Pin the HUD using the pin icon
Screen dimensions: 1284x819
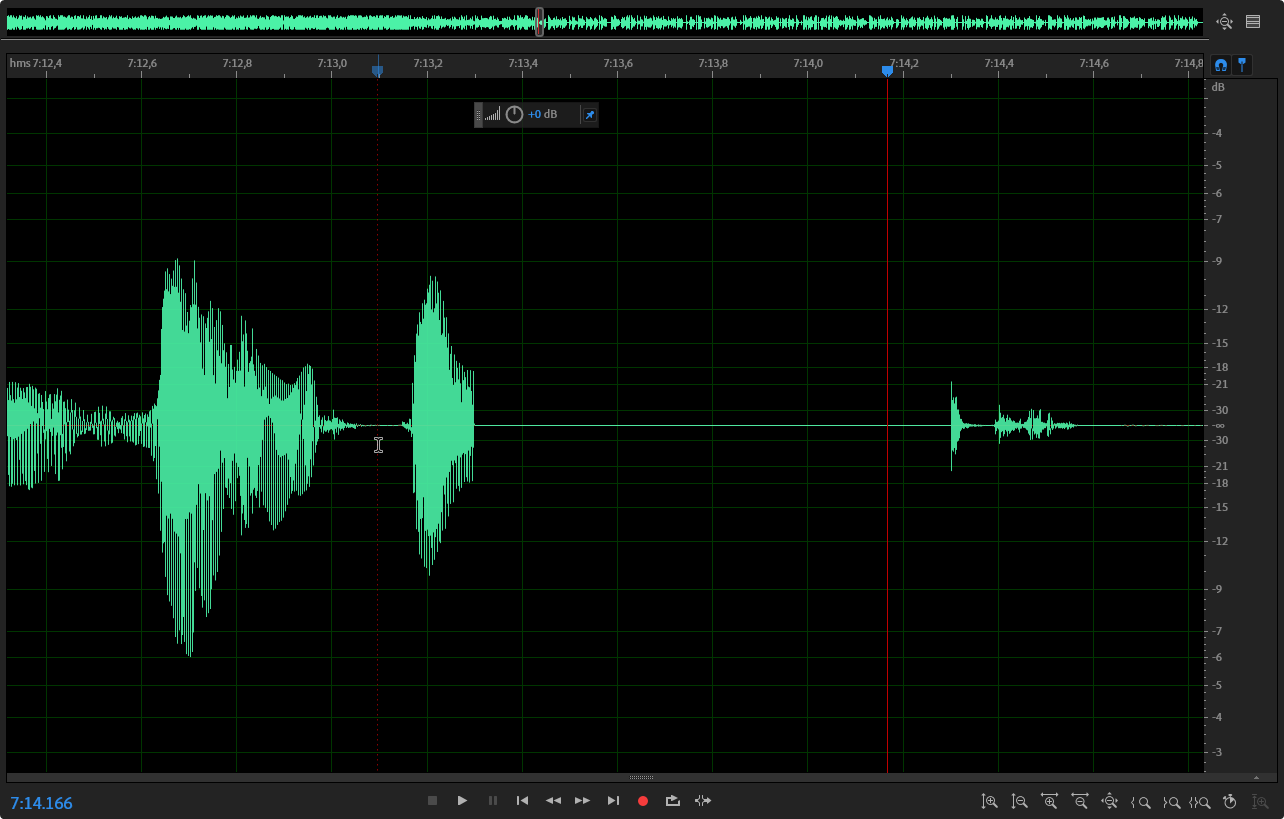(x=589, y=114)
